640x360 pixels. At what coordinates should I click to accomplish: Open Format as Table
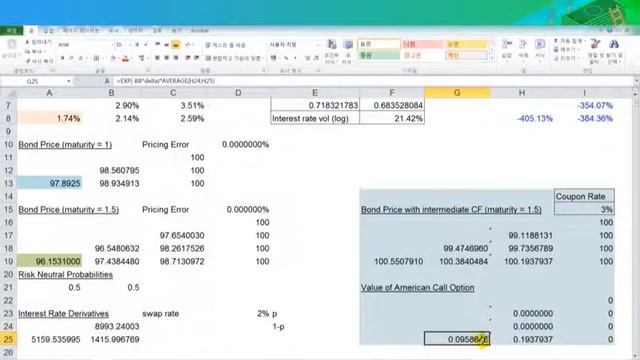click(347, 51)
